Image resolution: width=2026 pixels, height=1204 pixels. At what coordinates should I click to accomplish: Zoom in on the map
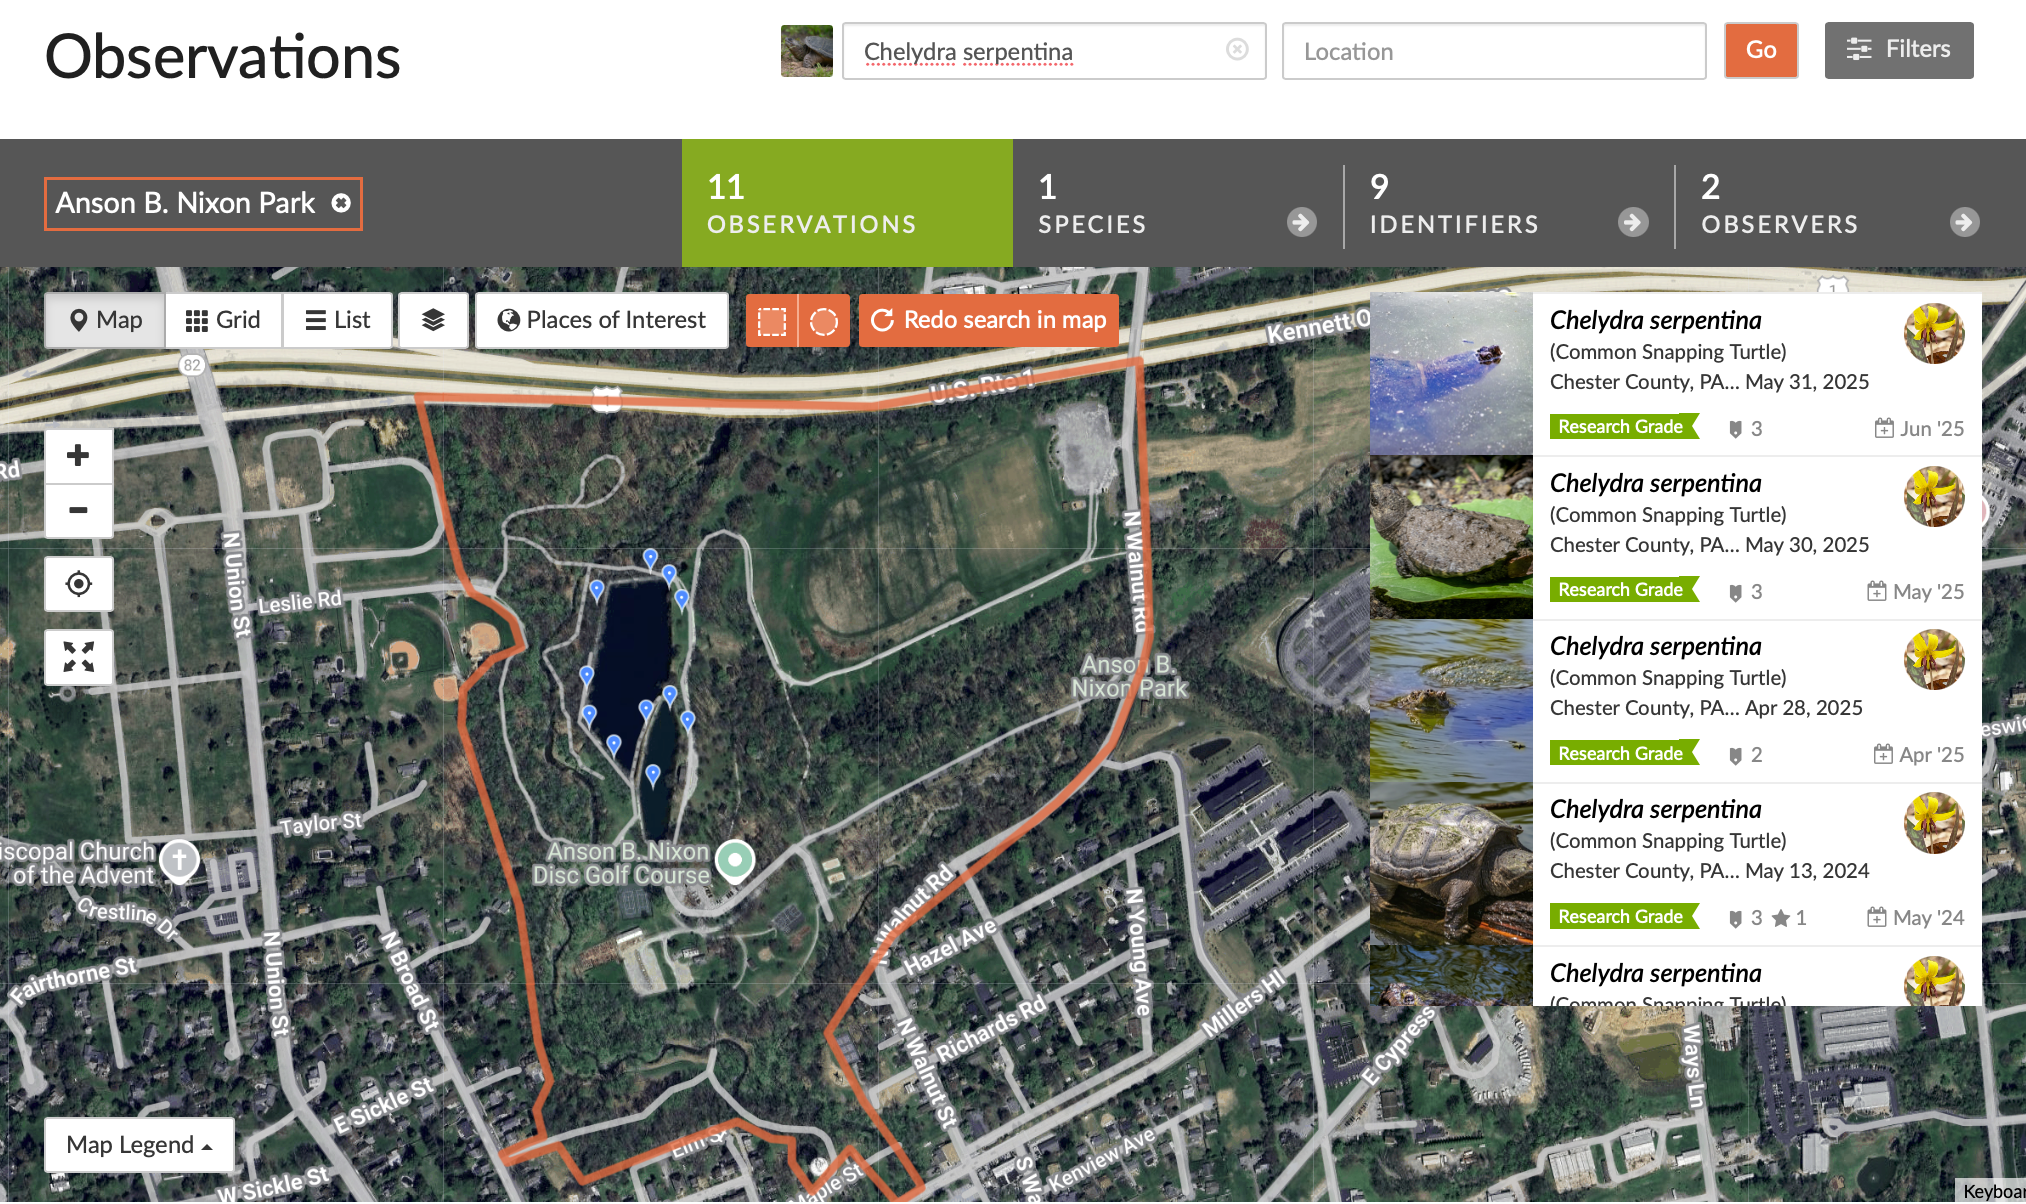tap(78, 456)
